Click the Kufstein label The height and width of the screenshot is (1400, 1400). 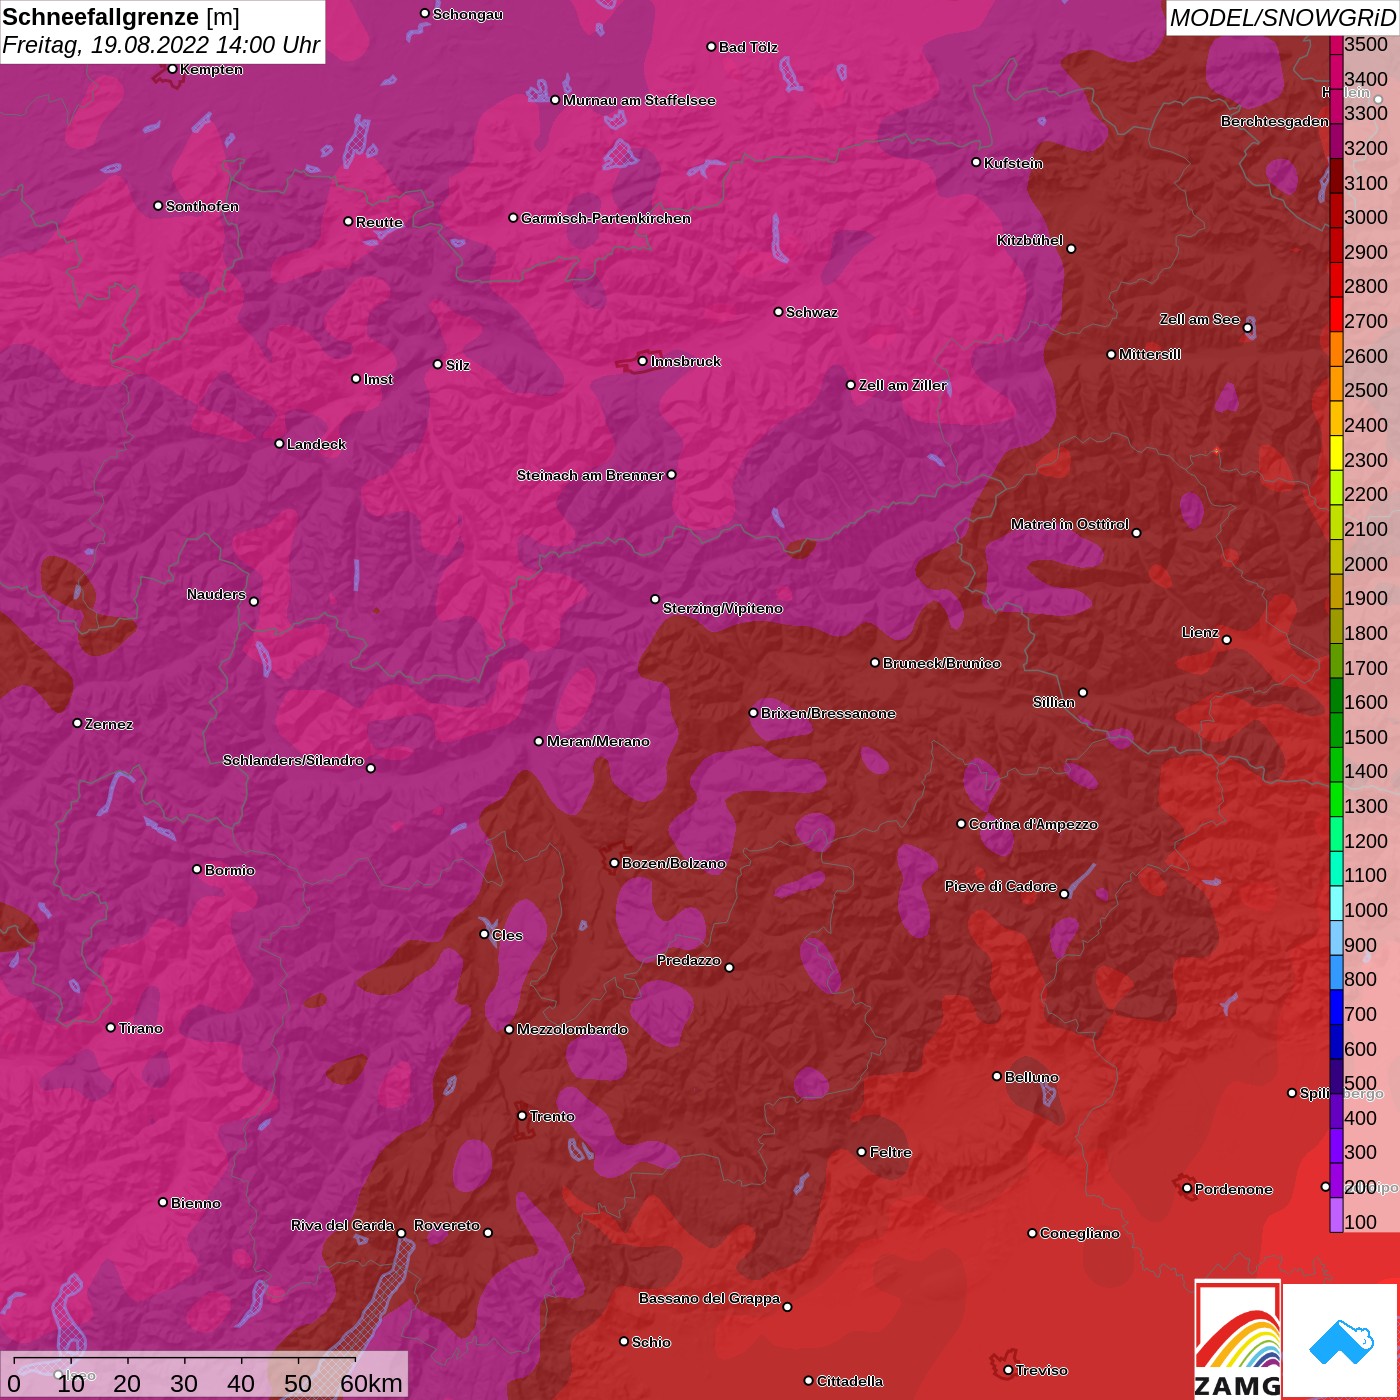click(1013, 163)
